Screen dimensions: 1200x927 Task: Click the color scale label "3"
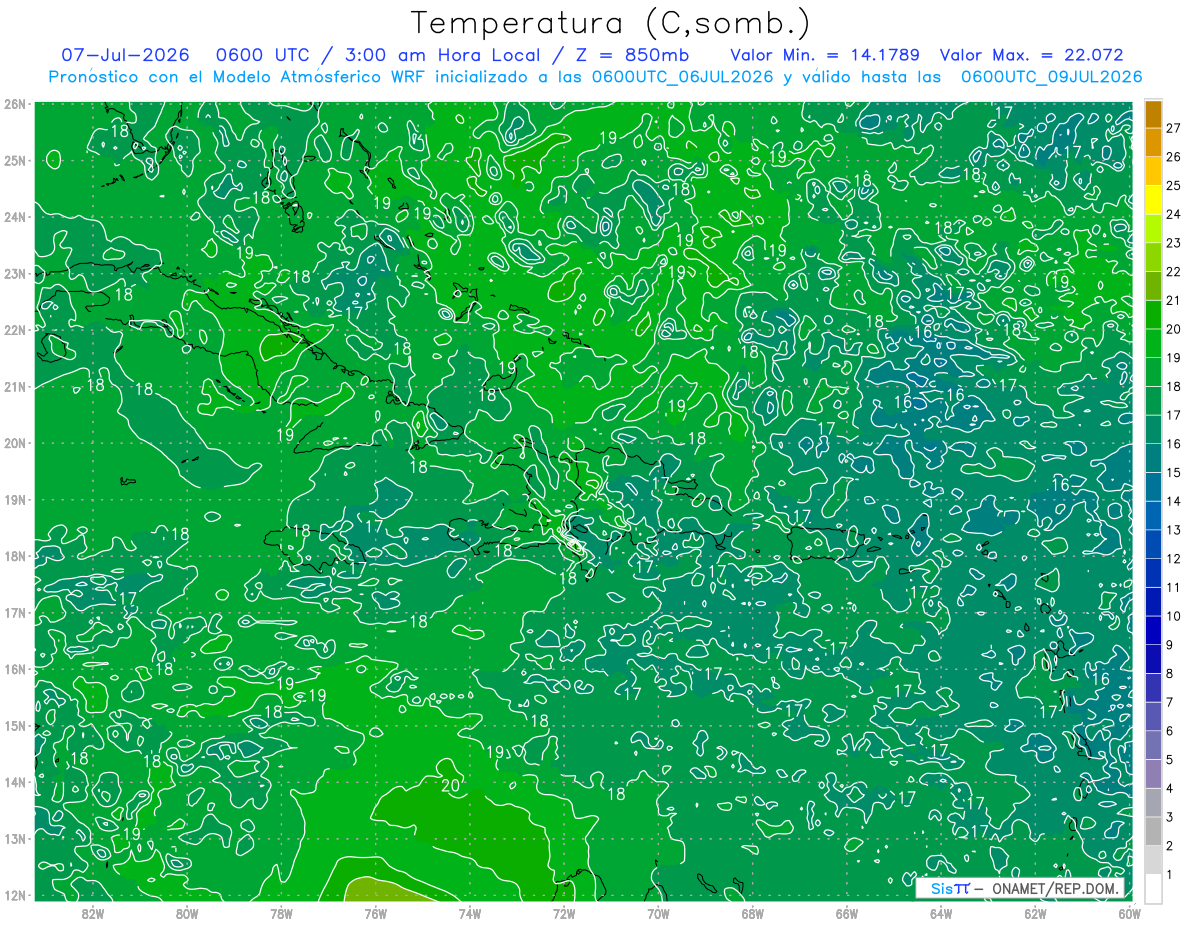point(1170,818)
